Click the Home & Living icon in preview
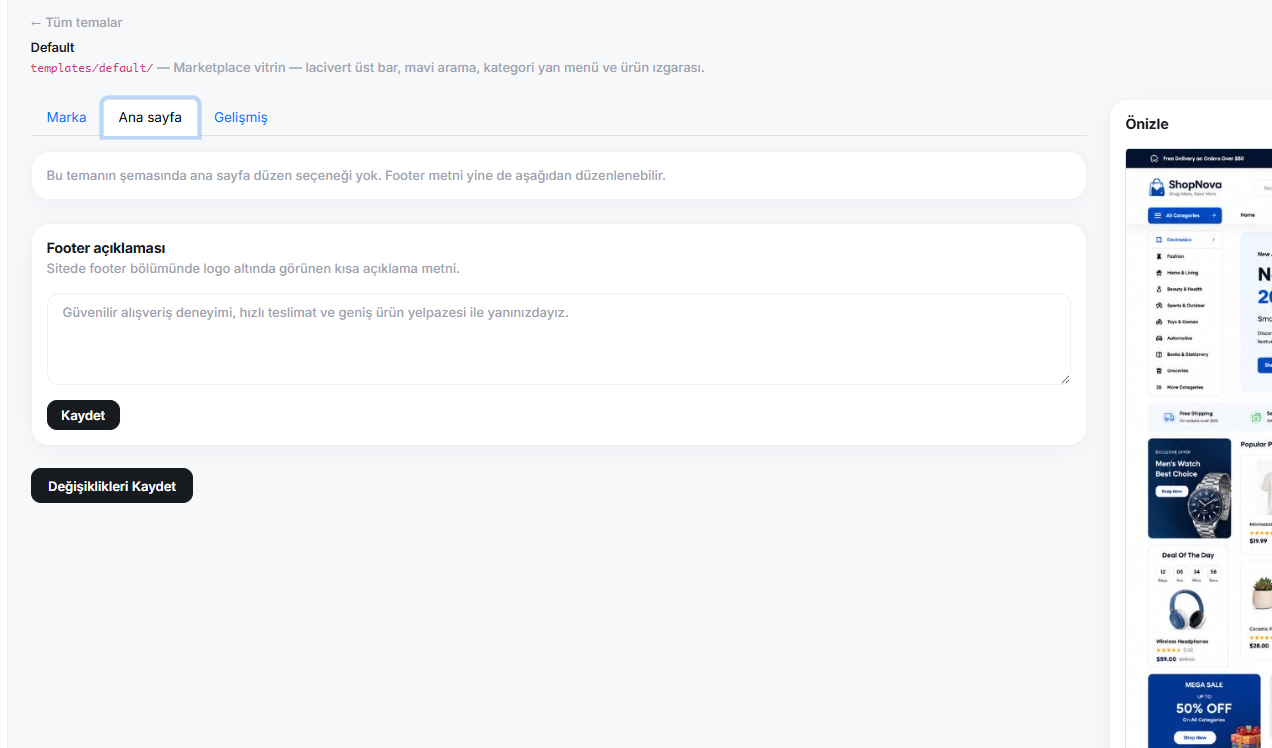The image size is (1272, 748). [1159, 273]
